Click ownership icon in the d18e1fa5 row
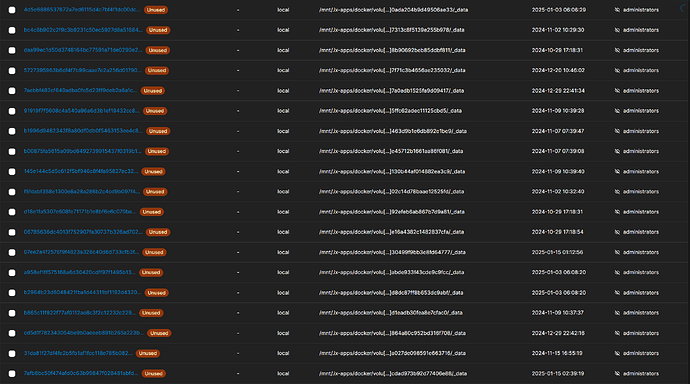This screenshot has width=690, height=384. tap(617, 212)
